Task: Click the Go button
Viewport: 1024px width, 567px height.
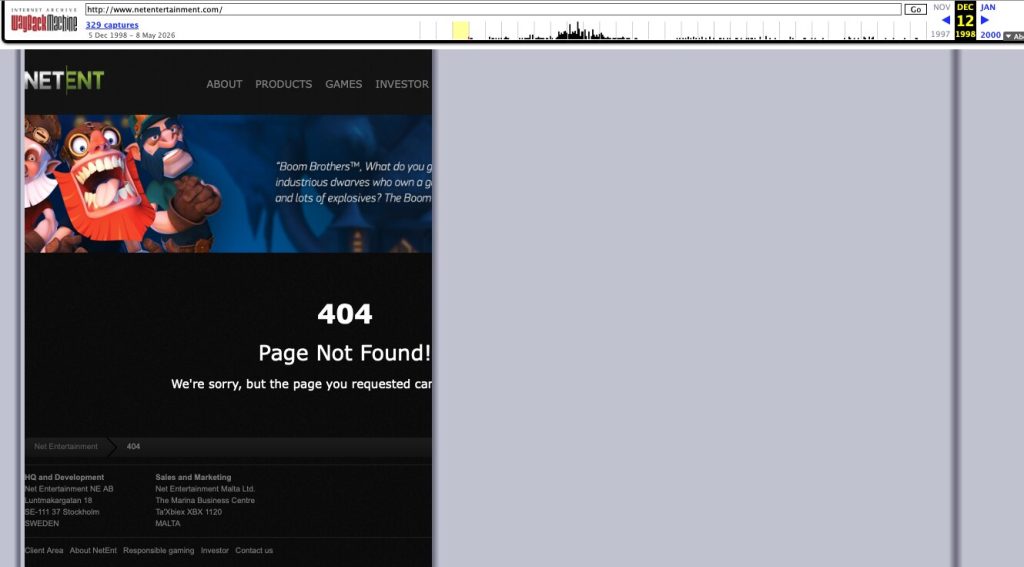Action: pos(915,9)
